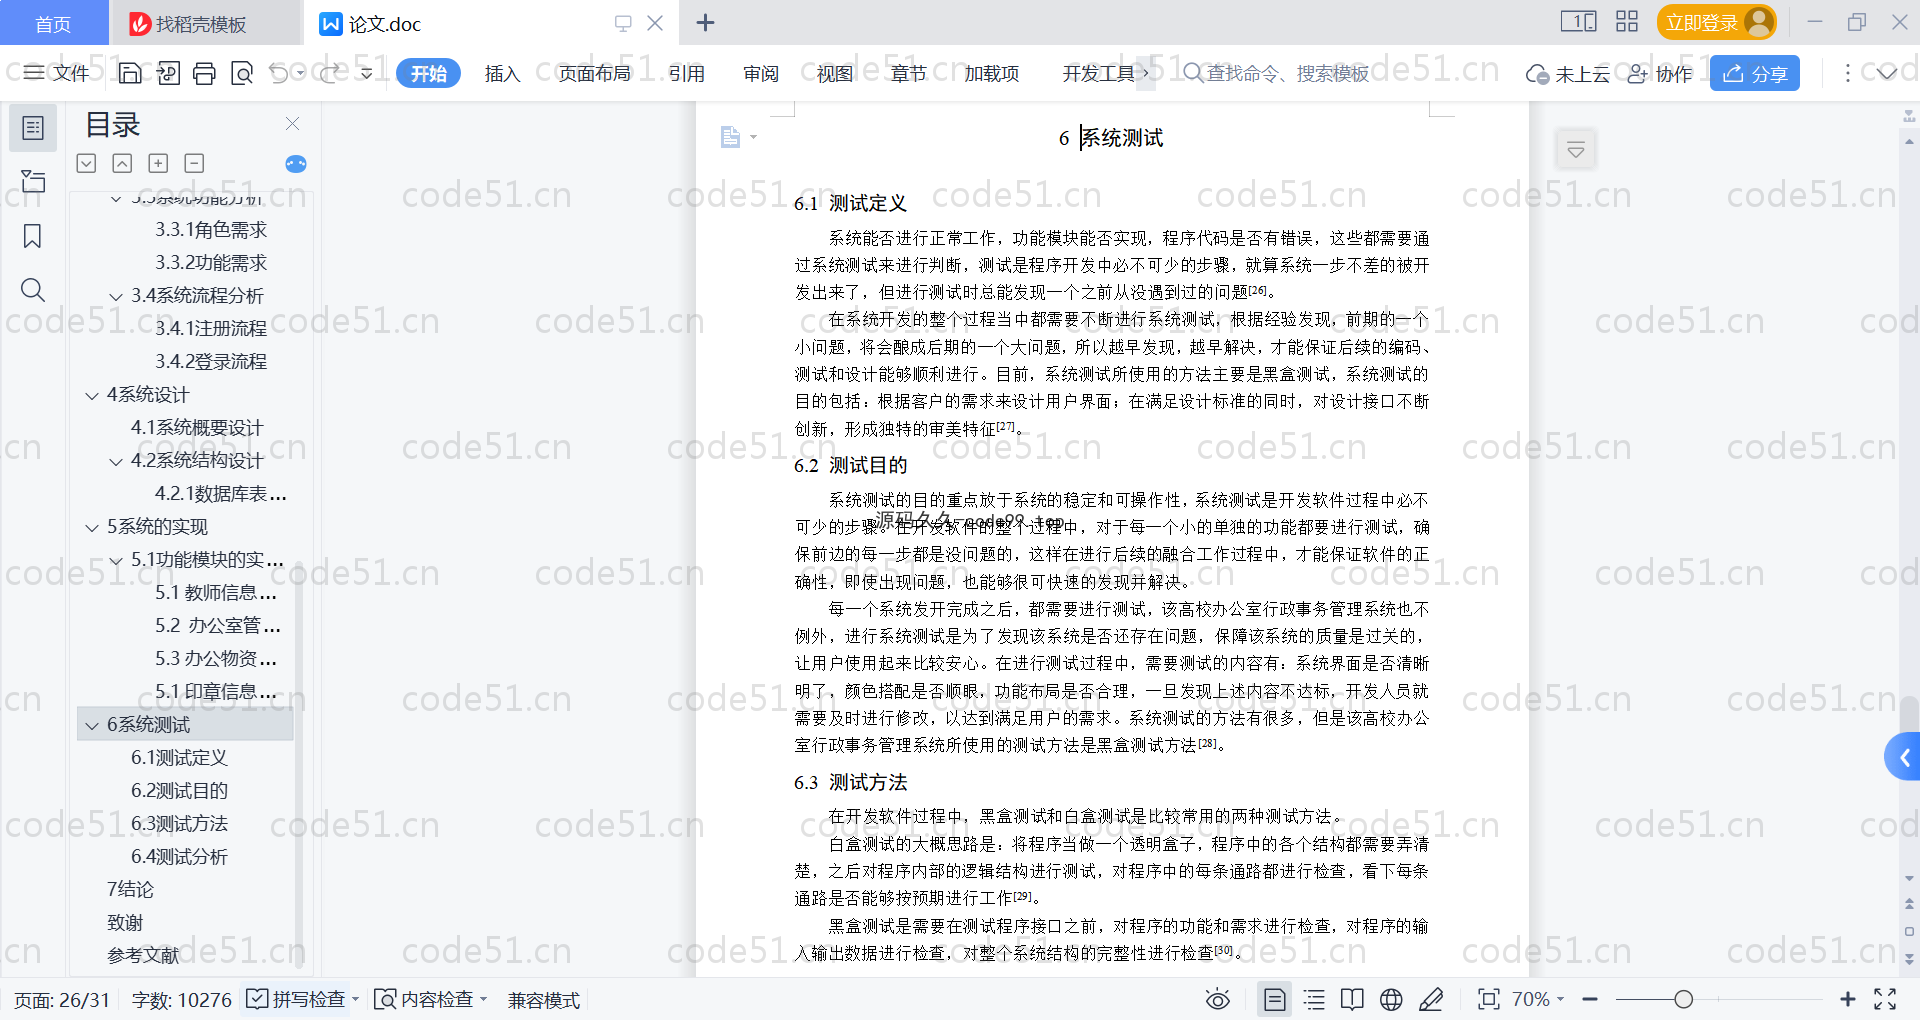Screen dimensions: 1920x1020
Task: Open the 70% zoom level dropdown
Action: click(x=1537, y=999)
